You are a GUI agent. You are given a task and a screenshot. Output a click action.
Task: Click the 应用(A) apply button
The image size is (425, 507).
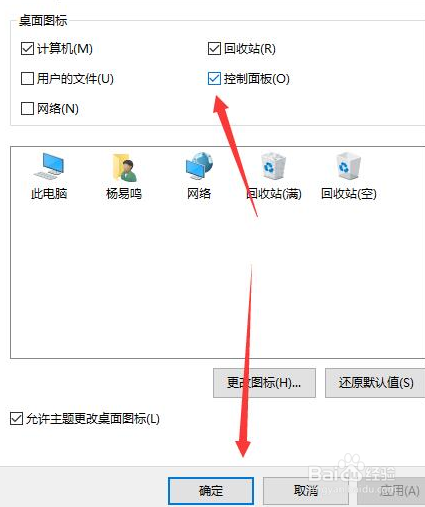point(391,491)
